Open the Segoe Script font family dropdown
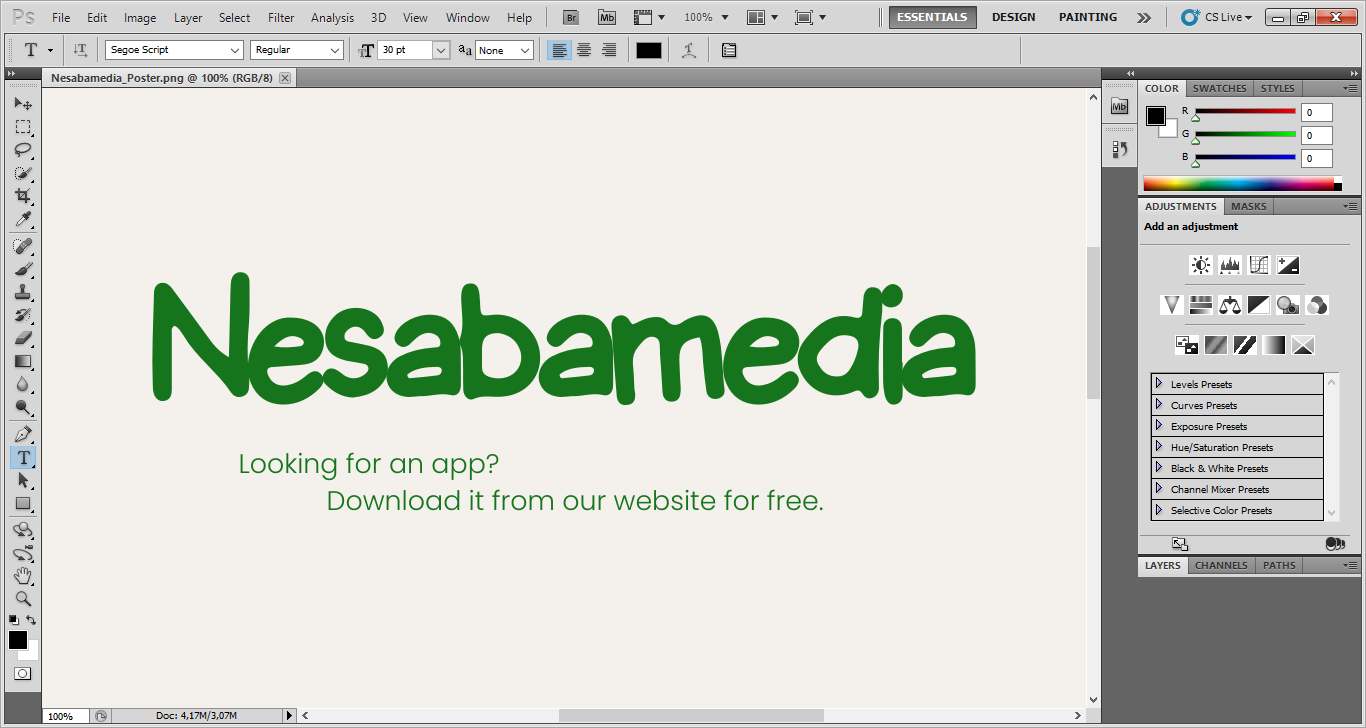This screenshot has height=728, width=1366. coord(174,50)
